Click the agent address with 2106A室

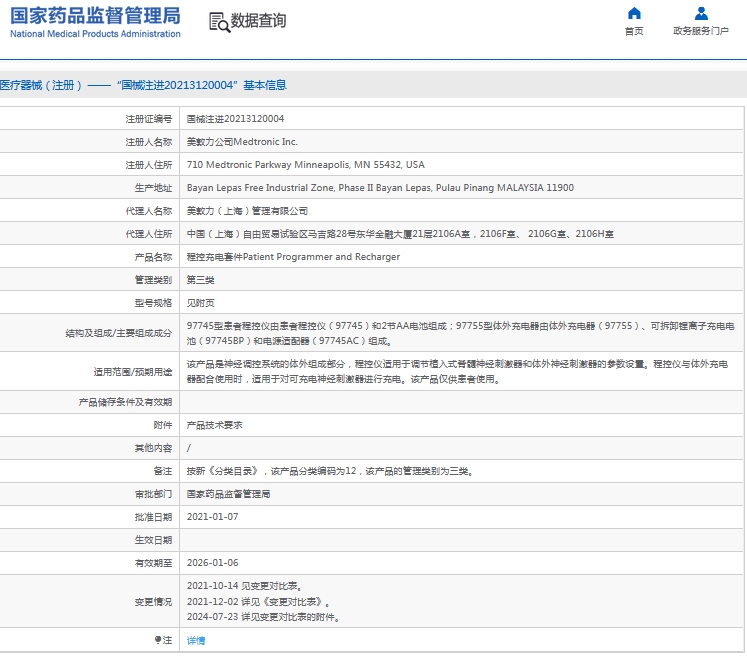pos(400,234)
